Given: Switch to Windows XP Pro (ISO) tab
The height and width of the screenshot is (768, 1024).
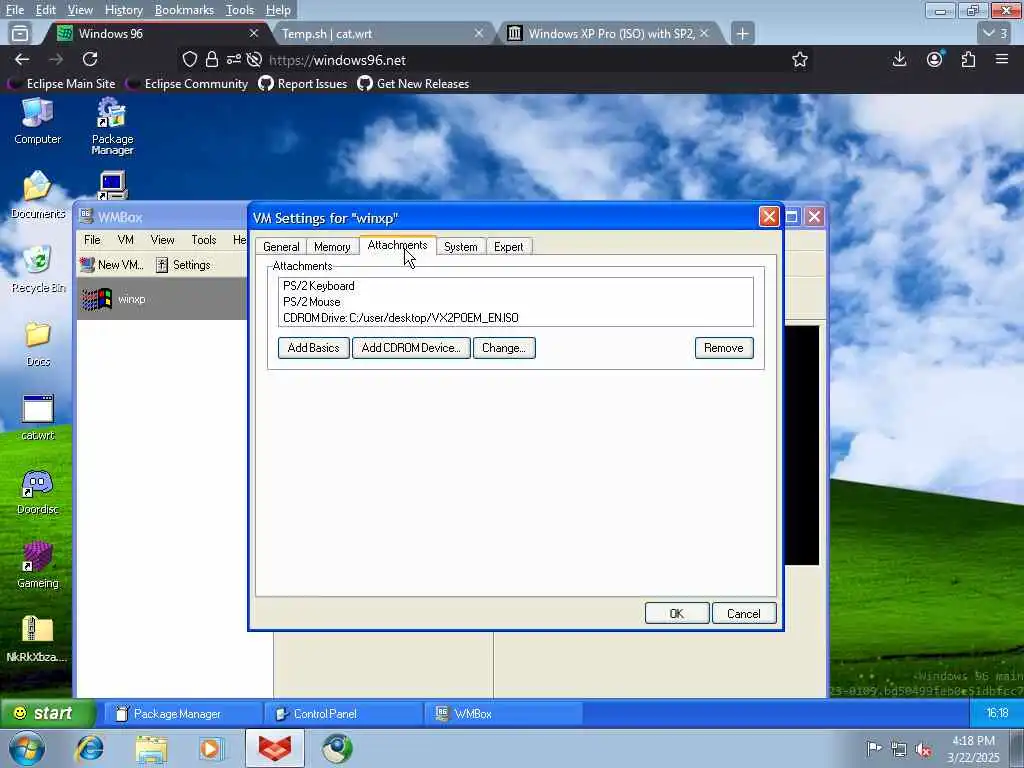Looking at the screenshot, I should click(x=607, y=33).
